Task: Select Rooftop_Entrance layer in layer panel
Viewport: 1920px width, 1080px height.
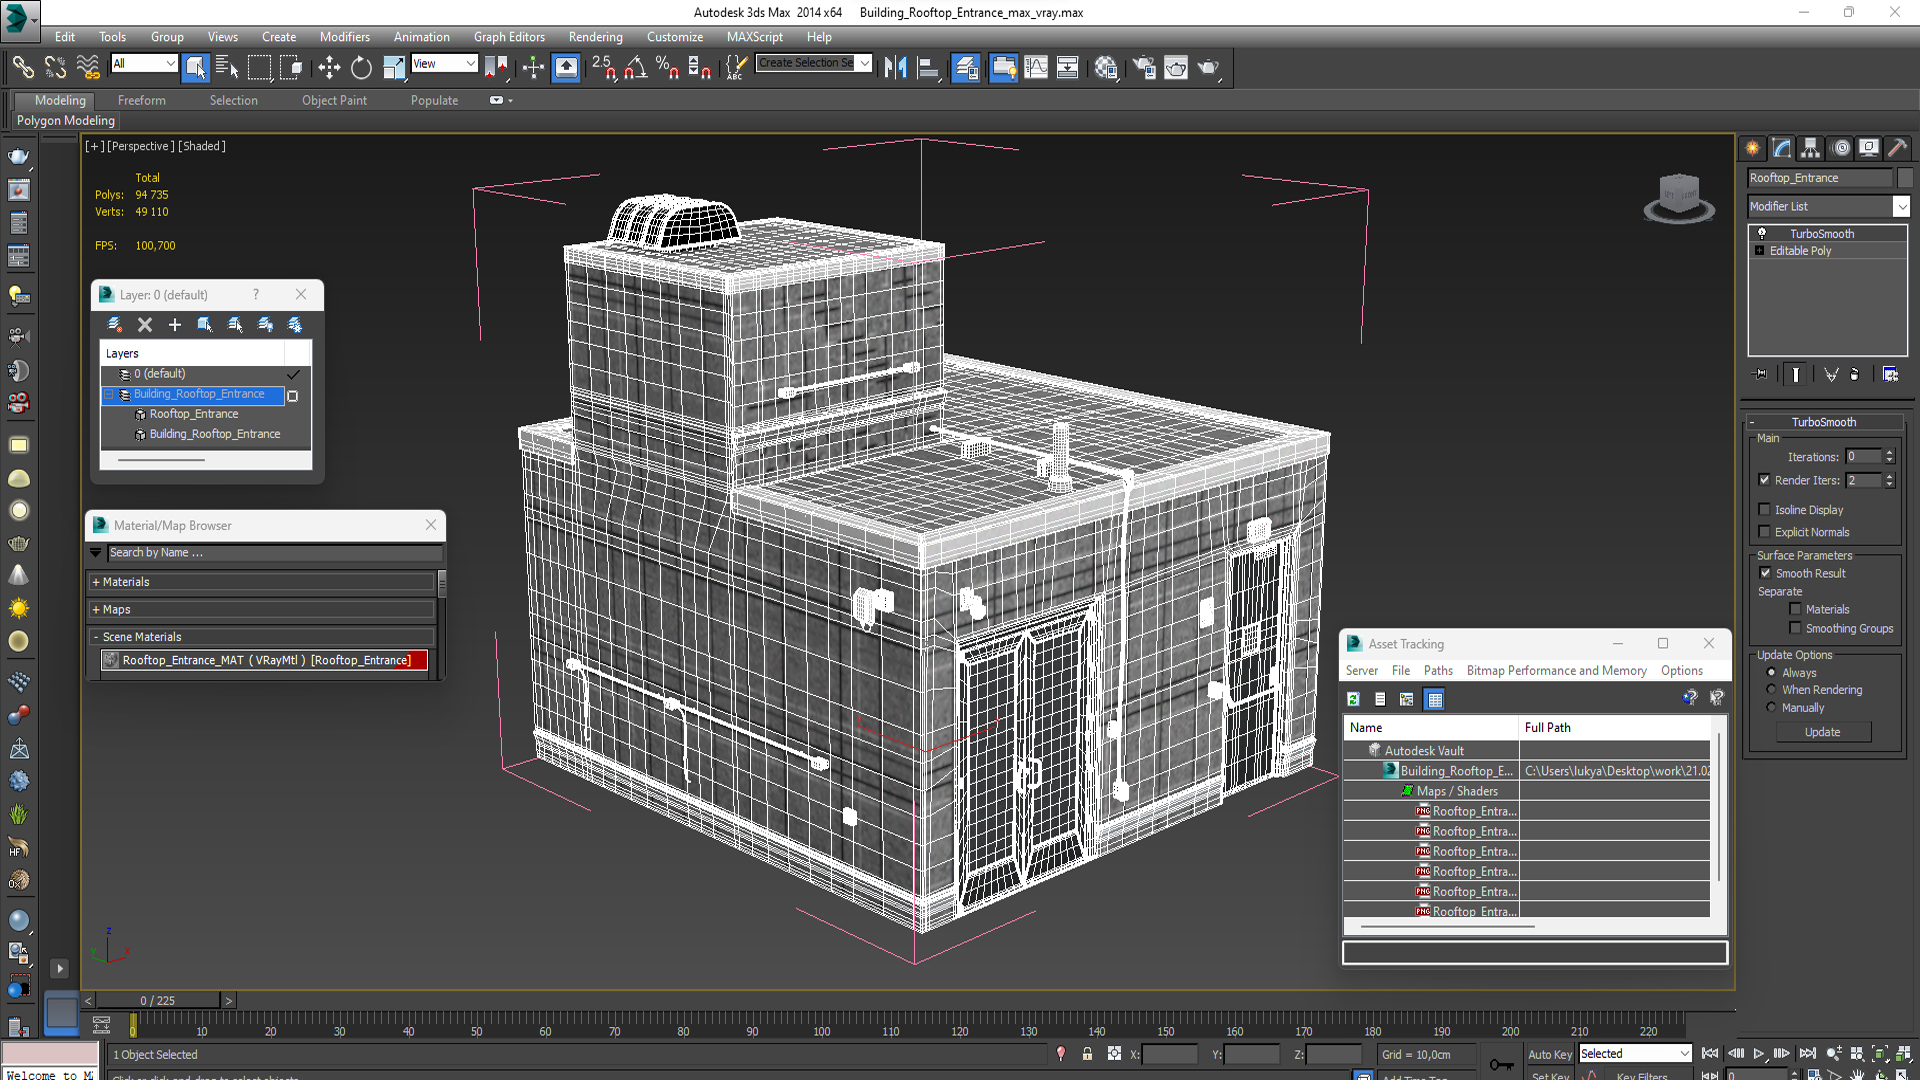Action: (x=193, y=414)
